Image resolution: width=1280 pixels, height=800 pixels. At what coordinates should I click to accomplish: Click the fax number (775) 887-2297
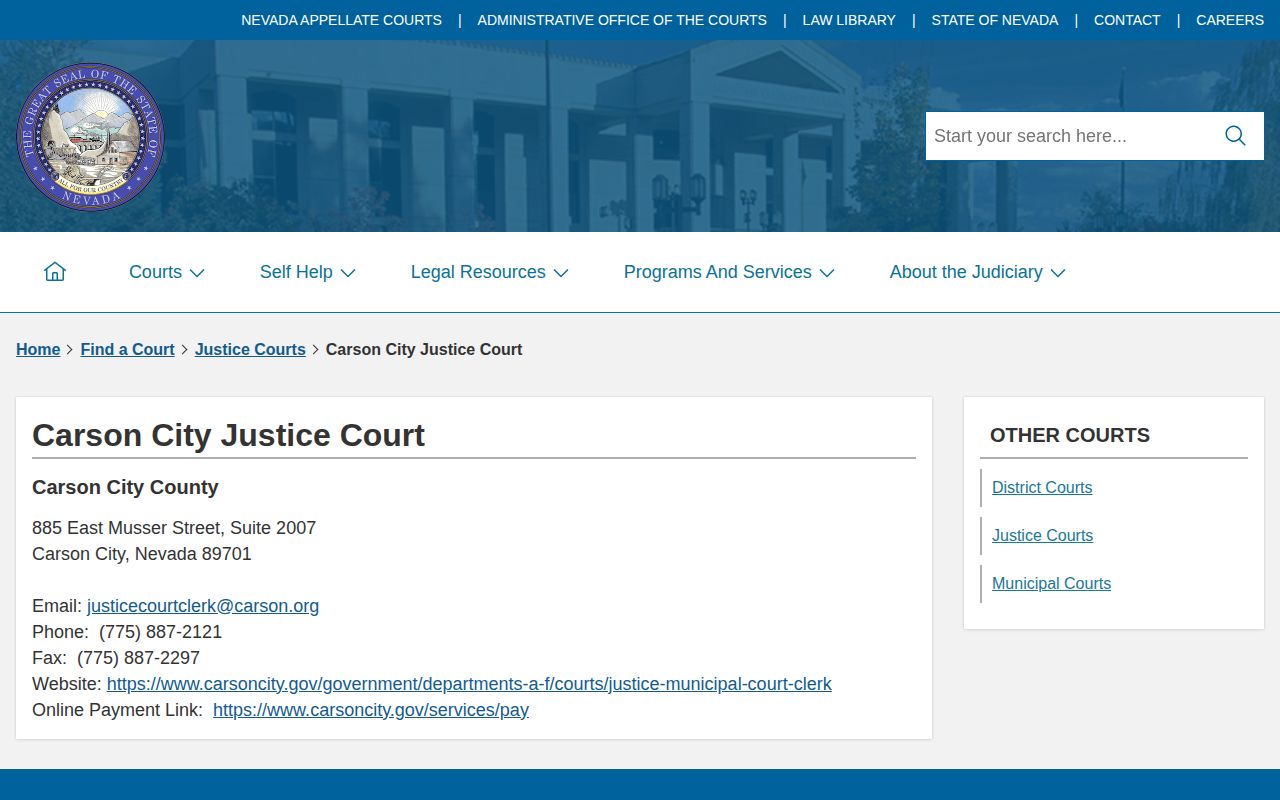coord(138,658)
